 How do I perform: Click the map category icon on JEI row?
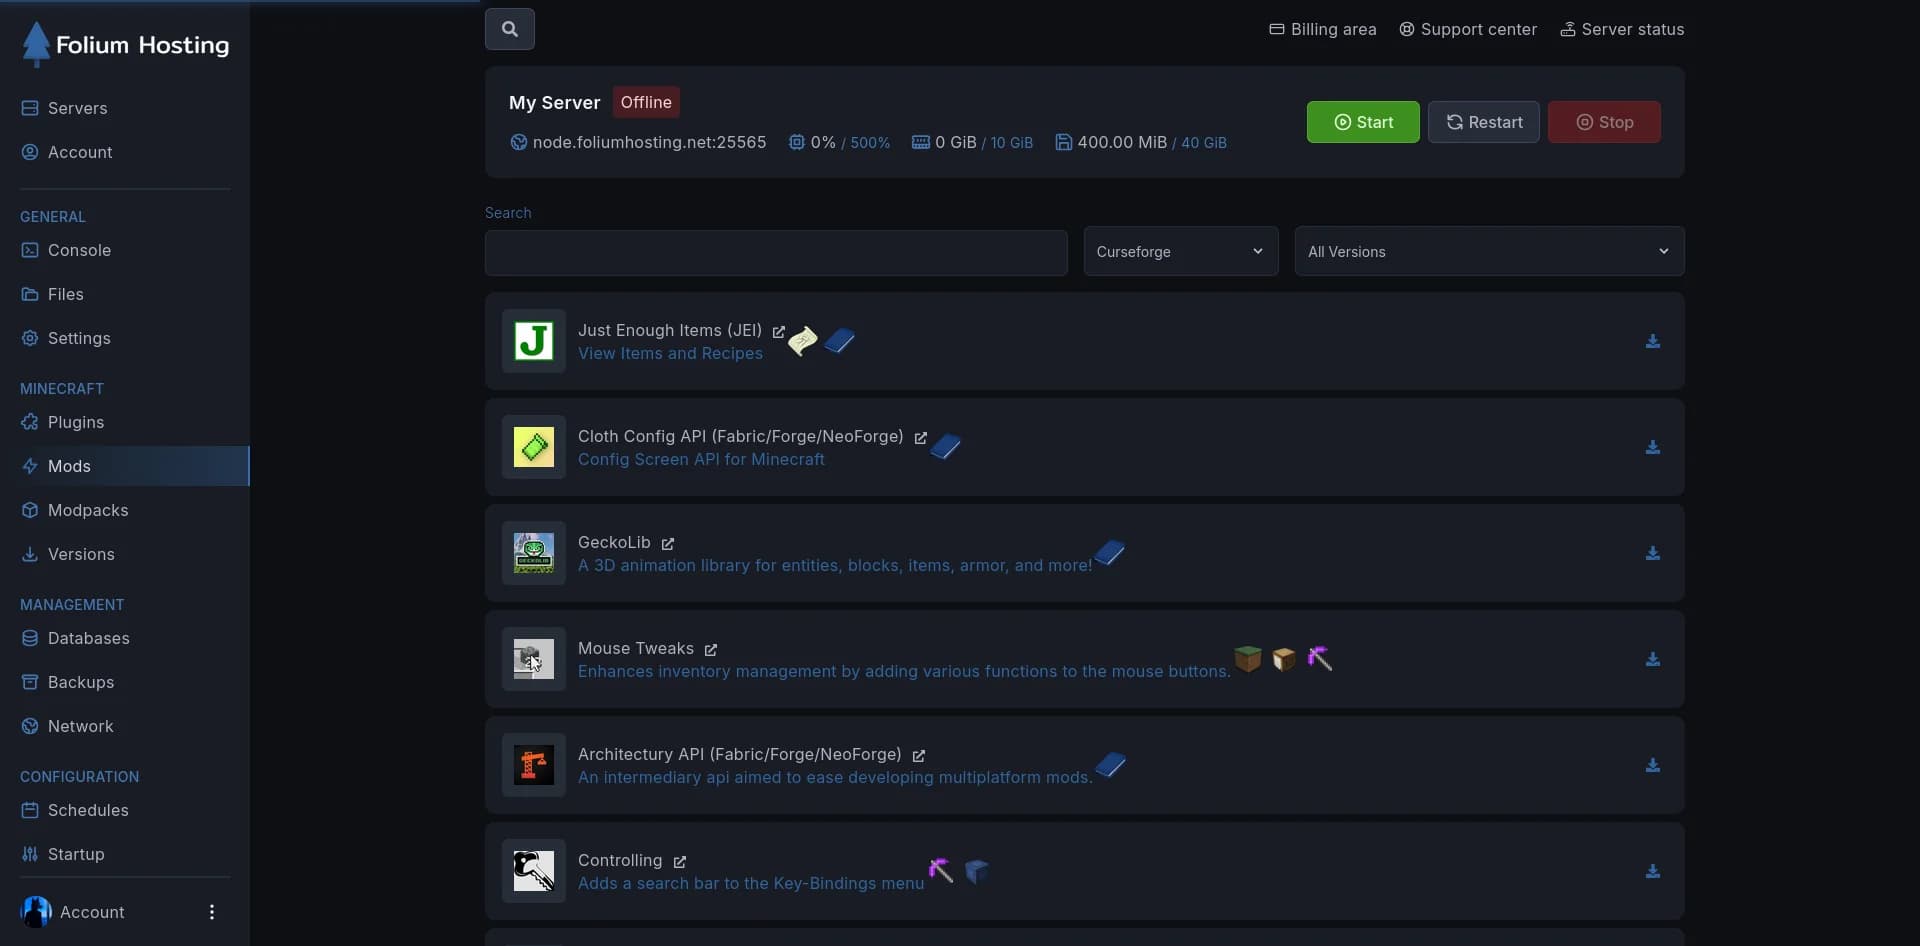tap(802, 341)
